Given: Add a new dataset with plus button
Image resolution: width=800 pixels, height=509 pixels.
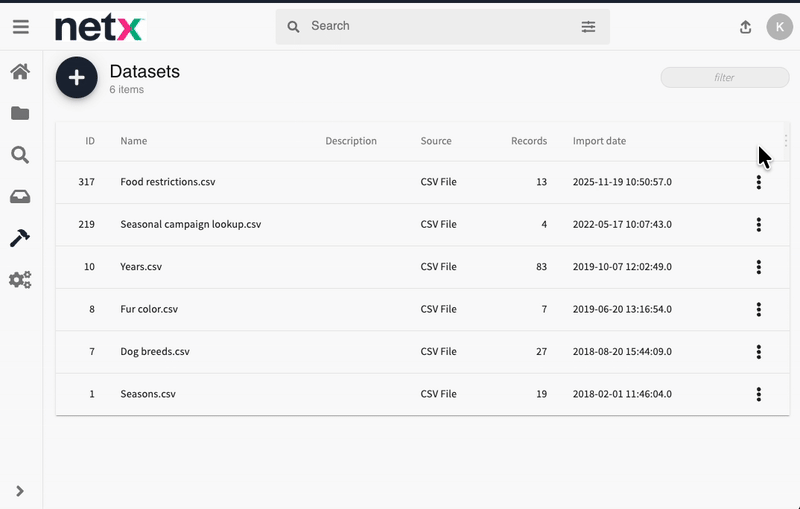Looking at the screenshot, I should pyautogui.click(x=77, y=78).
